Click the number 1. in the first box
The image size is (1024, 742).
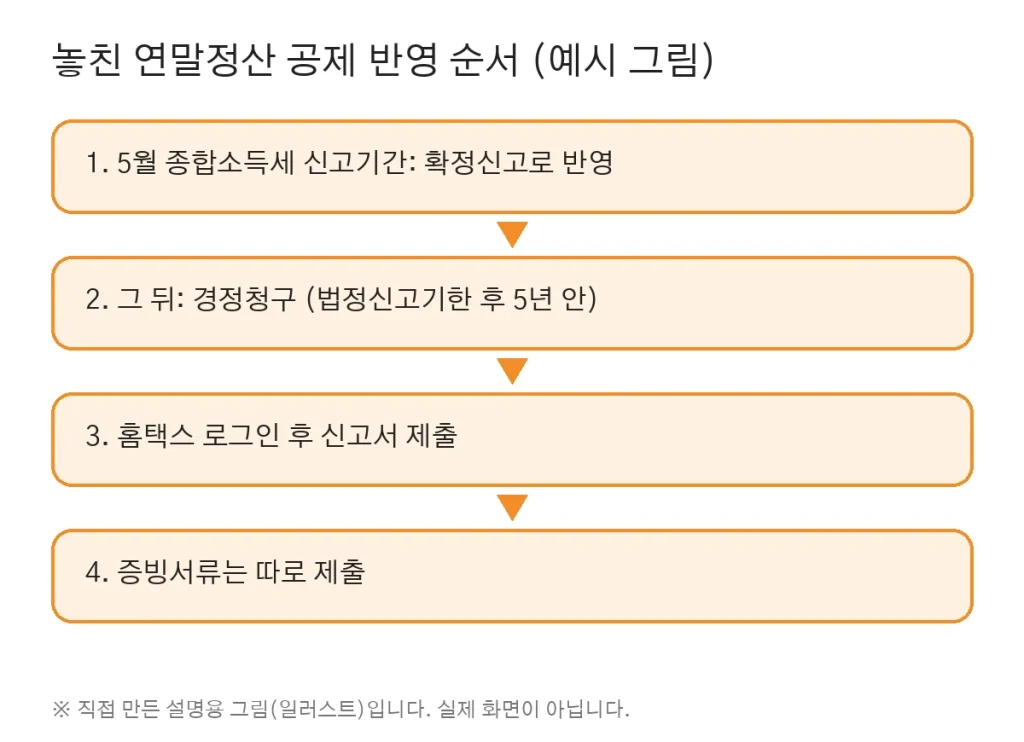pos(97,163)
